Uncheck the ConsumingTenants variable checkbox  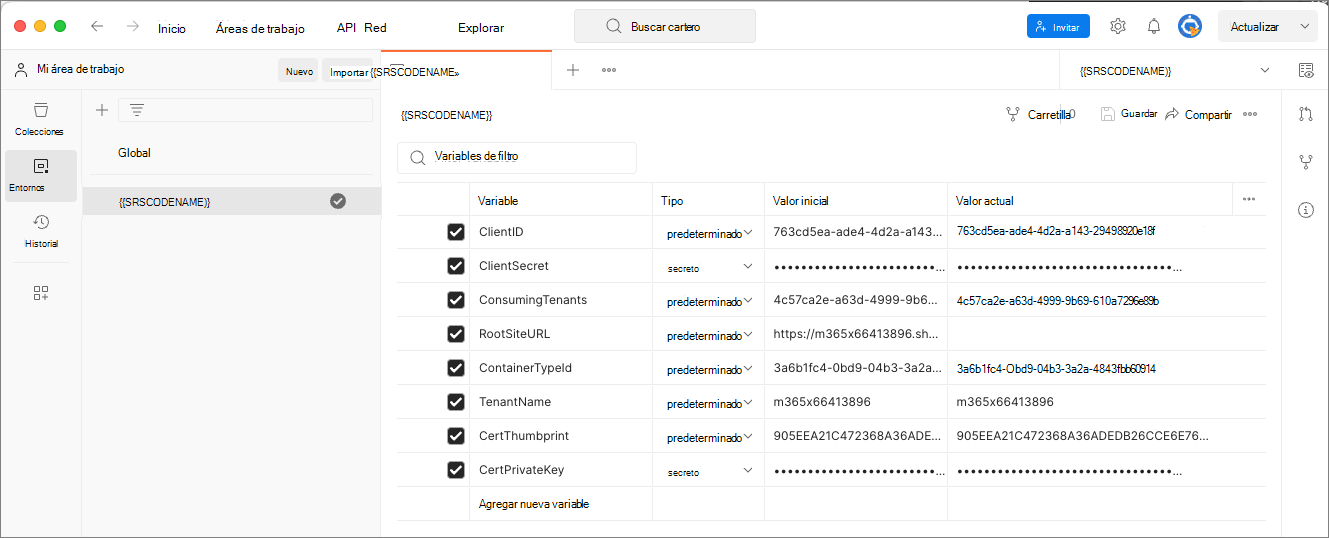pos(456,300)
